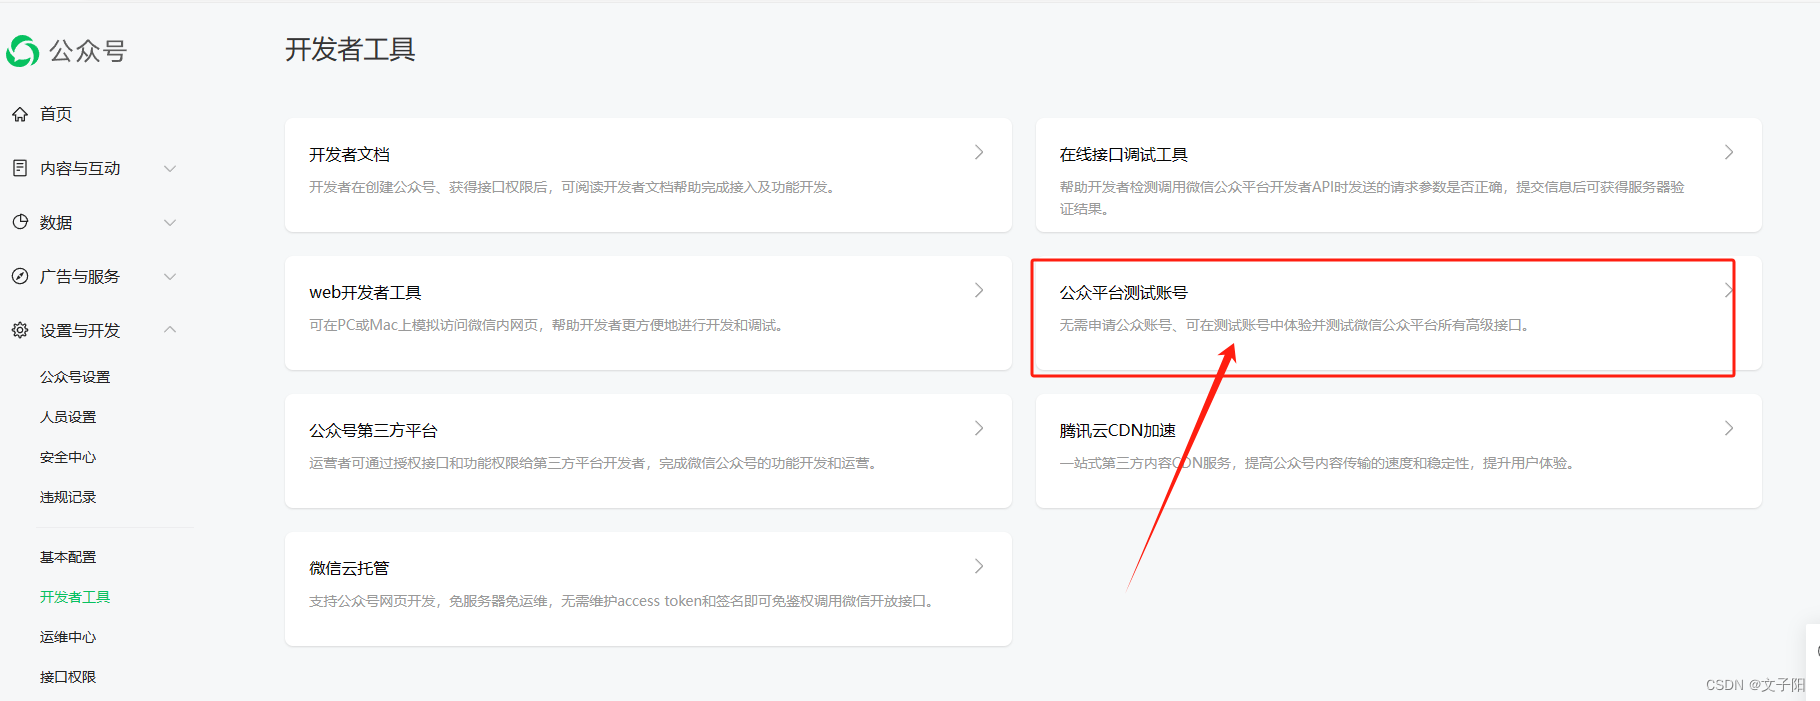Click description text starting 帮助开发者检测调用
Image resolution: width=1820 pixels, height=701 pixels.
tap(1372, 198)
